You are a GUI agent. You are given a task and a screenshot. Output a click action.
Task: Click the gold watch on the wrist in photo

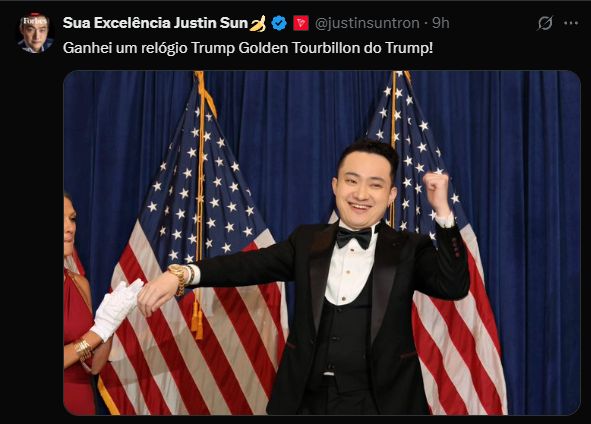point(179,278)
